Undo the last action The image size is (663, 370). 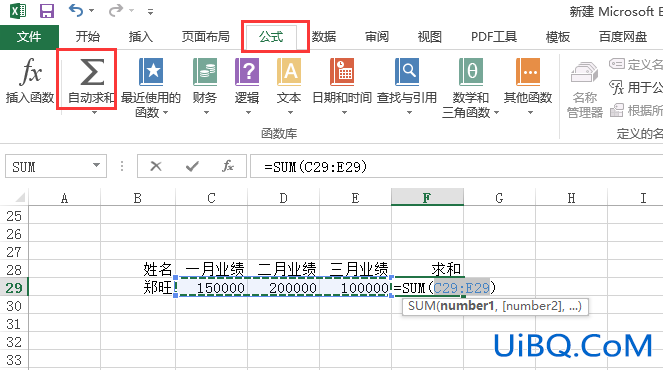[76, 10]
